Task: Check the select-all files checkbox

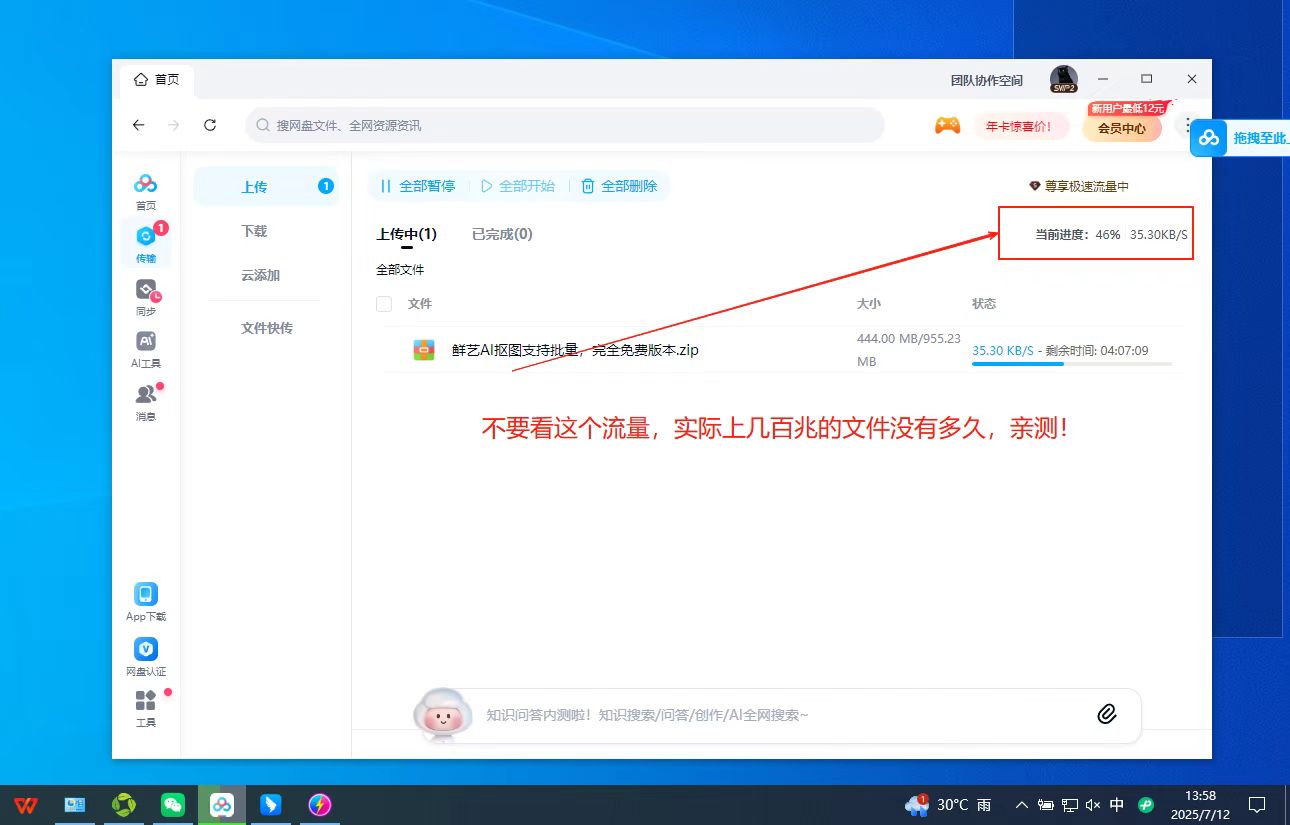Action: [384, 303]
